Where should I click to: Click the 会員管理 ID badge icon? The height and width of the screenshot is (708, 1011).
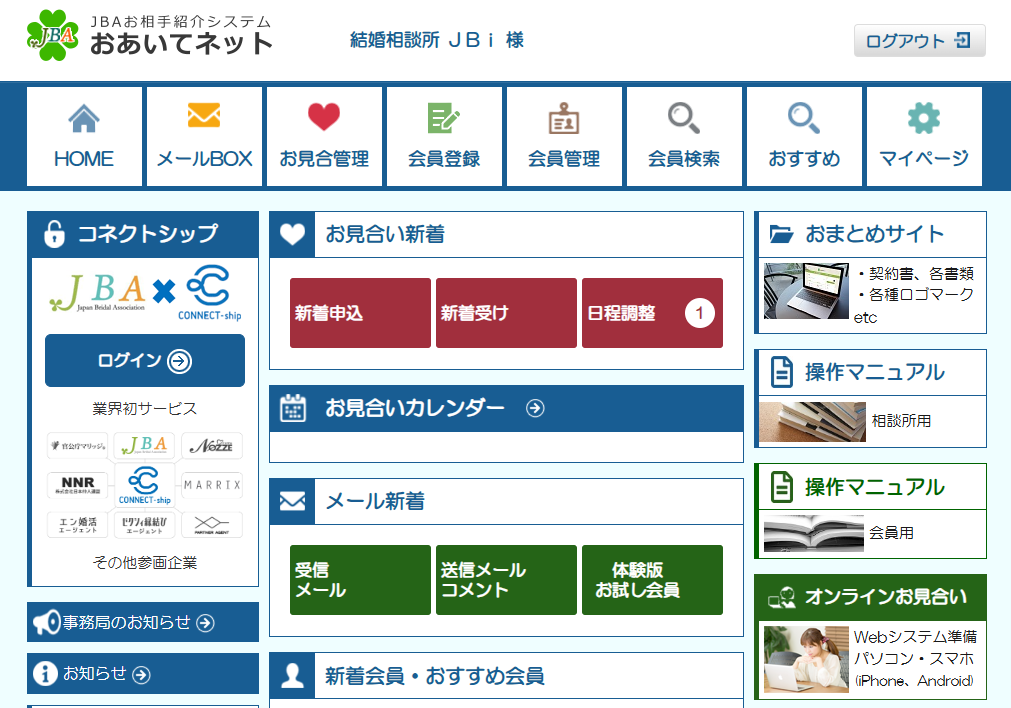click(564, 119)
